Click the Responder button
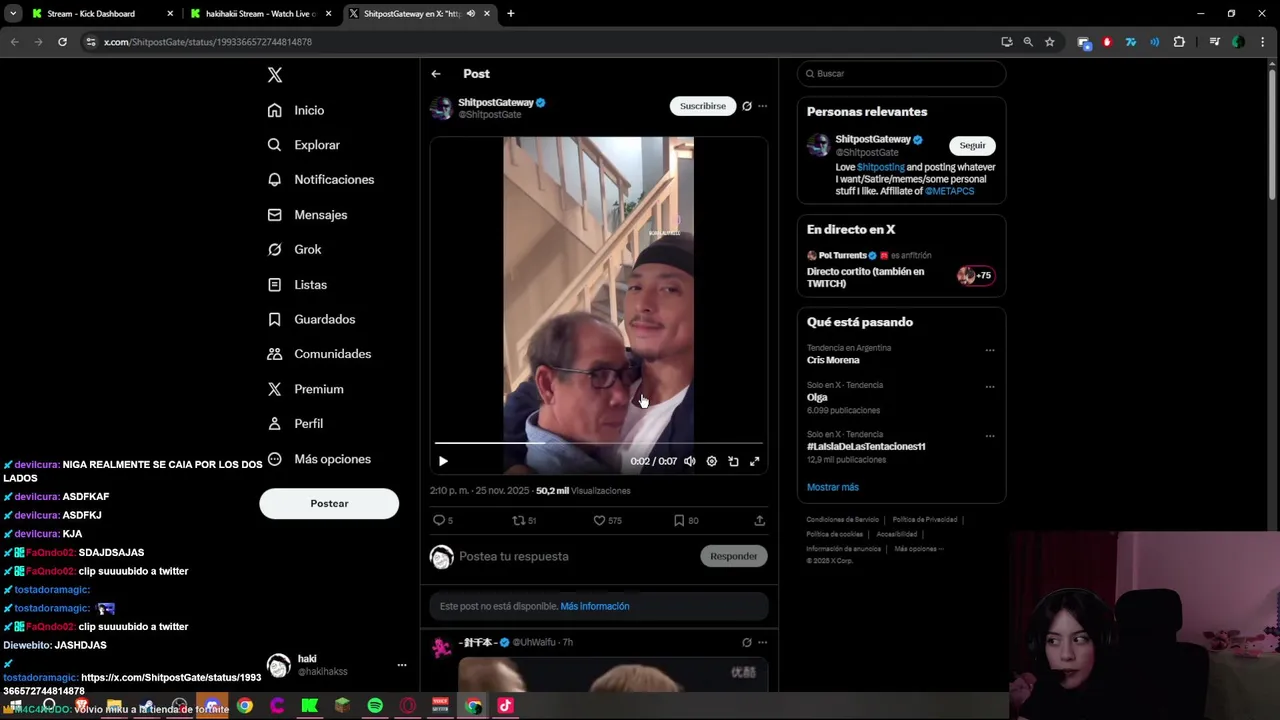The height and width of the screenshot is (720, 1280). click(x=734, y=557)
